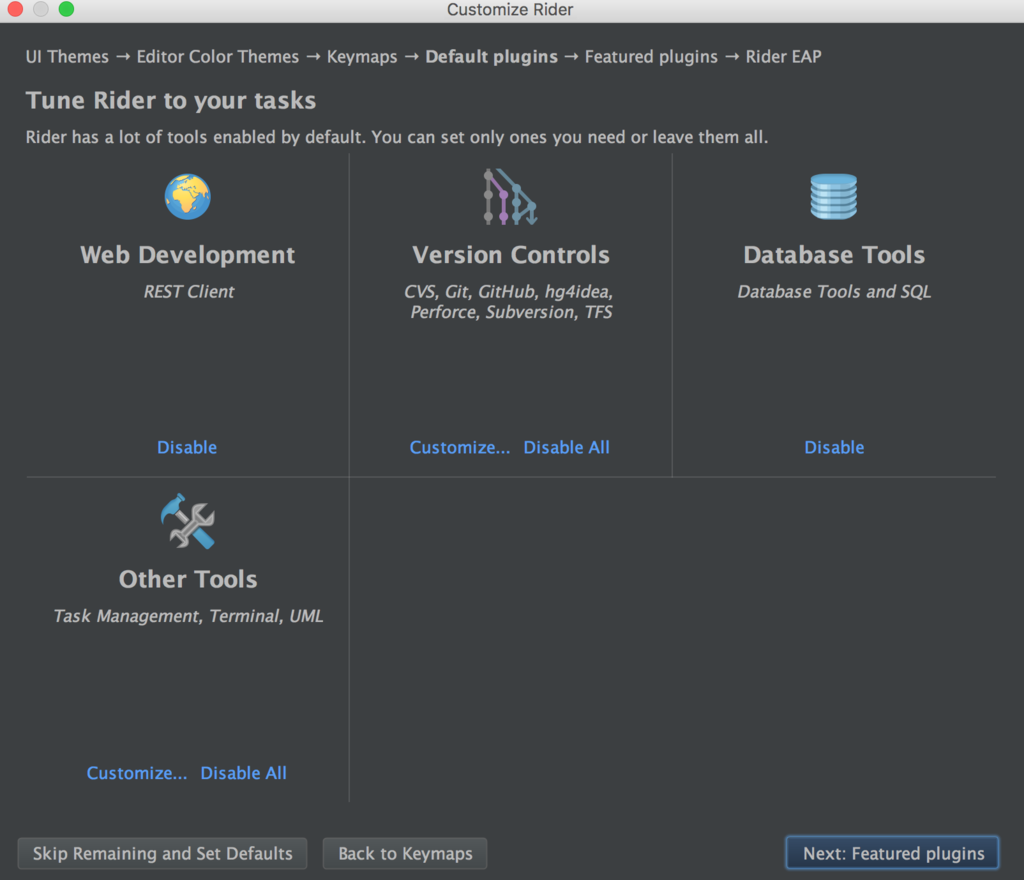Screen dimensions: 1024x880
Task: Customize the Version Controls plugins
Action: (x=460, y=447)
